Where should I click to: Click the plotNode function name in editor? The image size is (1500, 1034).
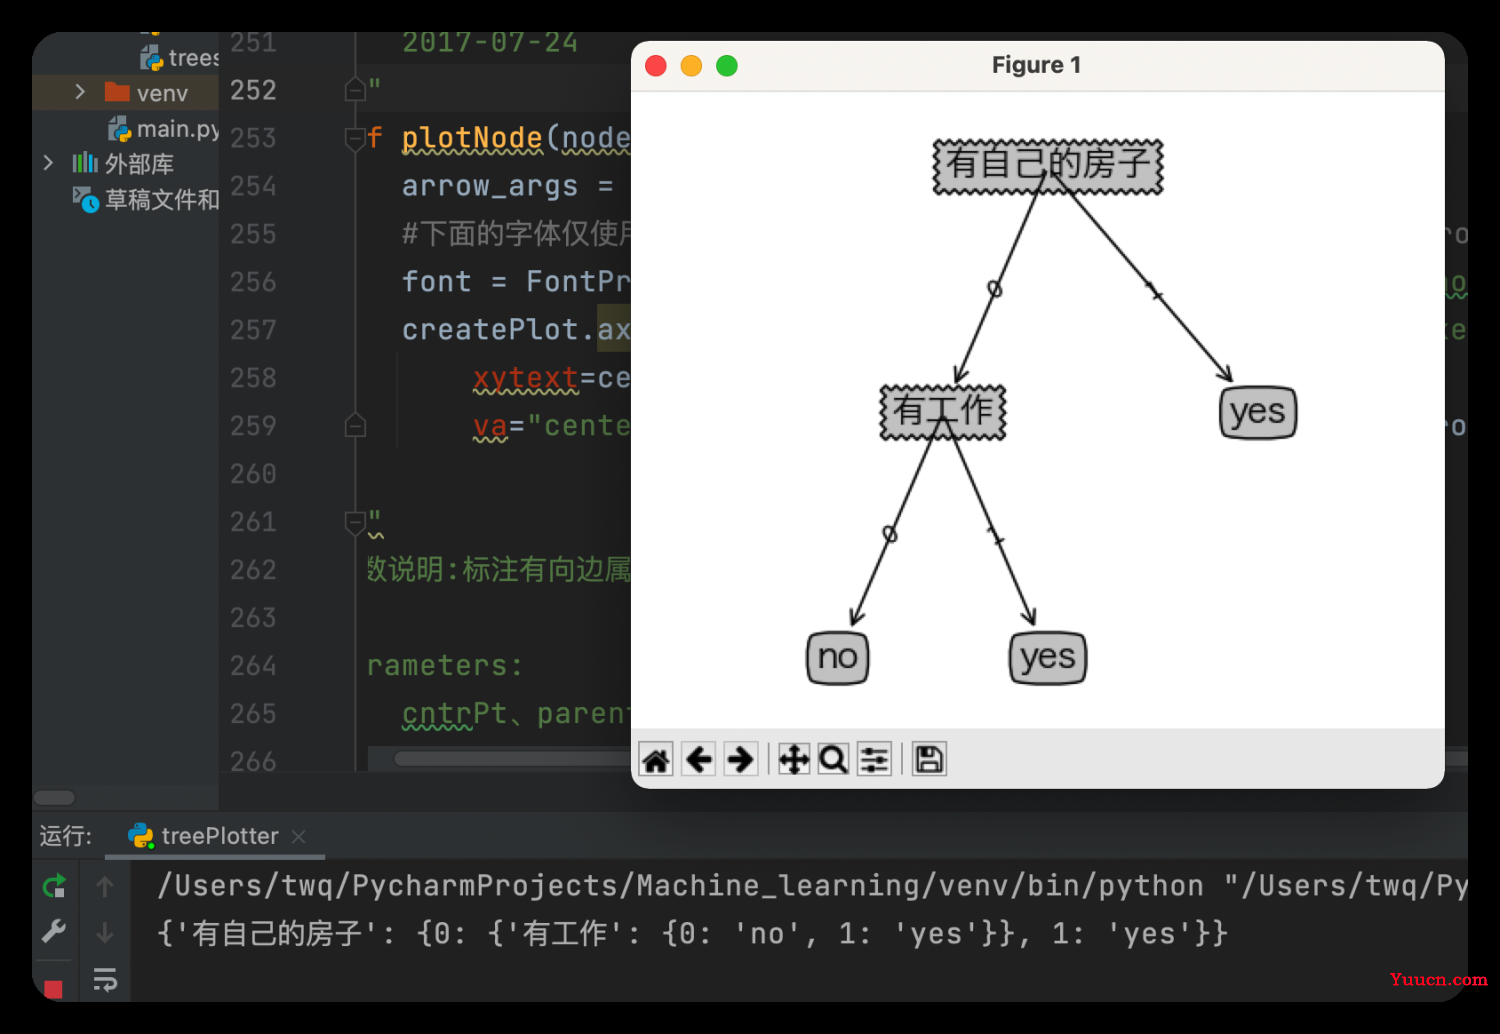coord(472,138)
